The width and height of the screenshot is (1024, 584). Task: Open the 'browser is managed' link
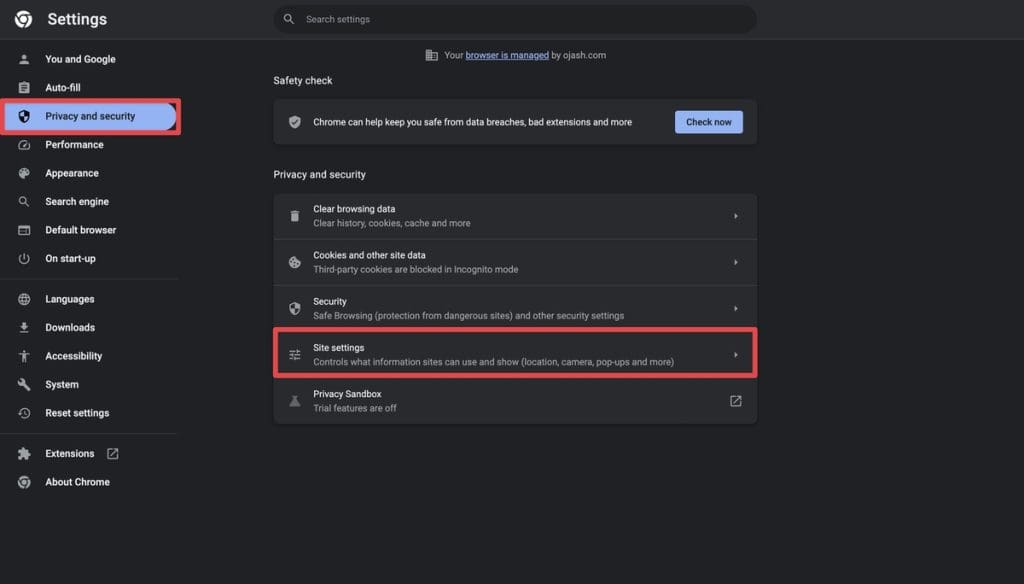(x=507, y=55)
